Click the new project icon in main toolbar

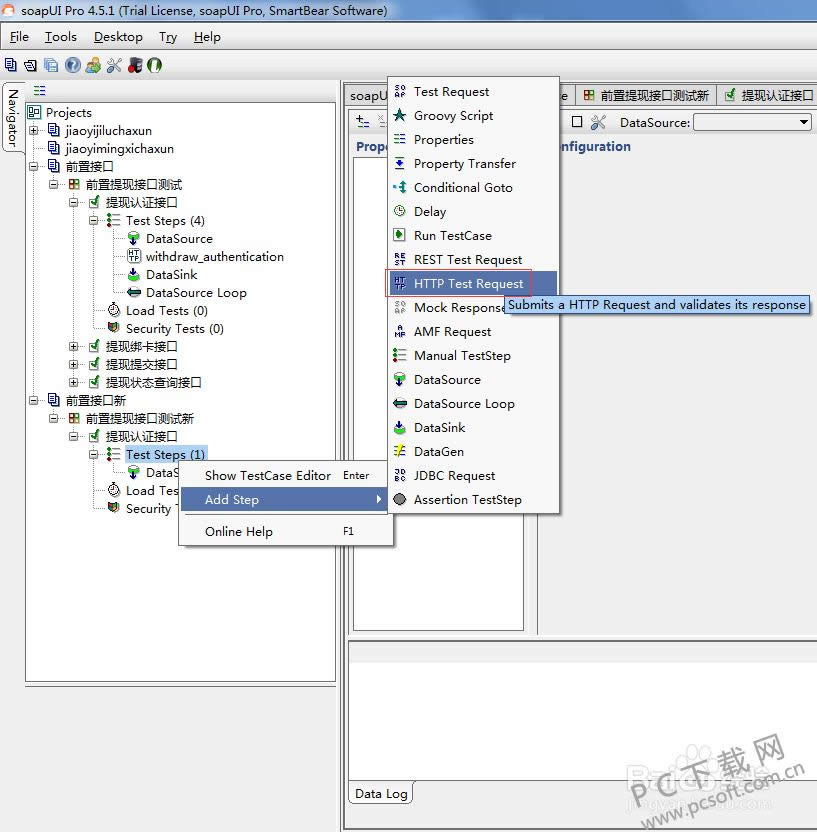click(x=10, y=65)
